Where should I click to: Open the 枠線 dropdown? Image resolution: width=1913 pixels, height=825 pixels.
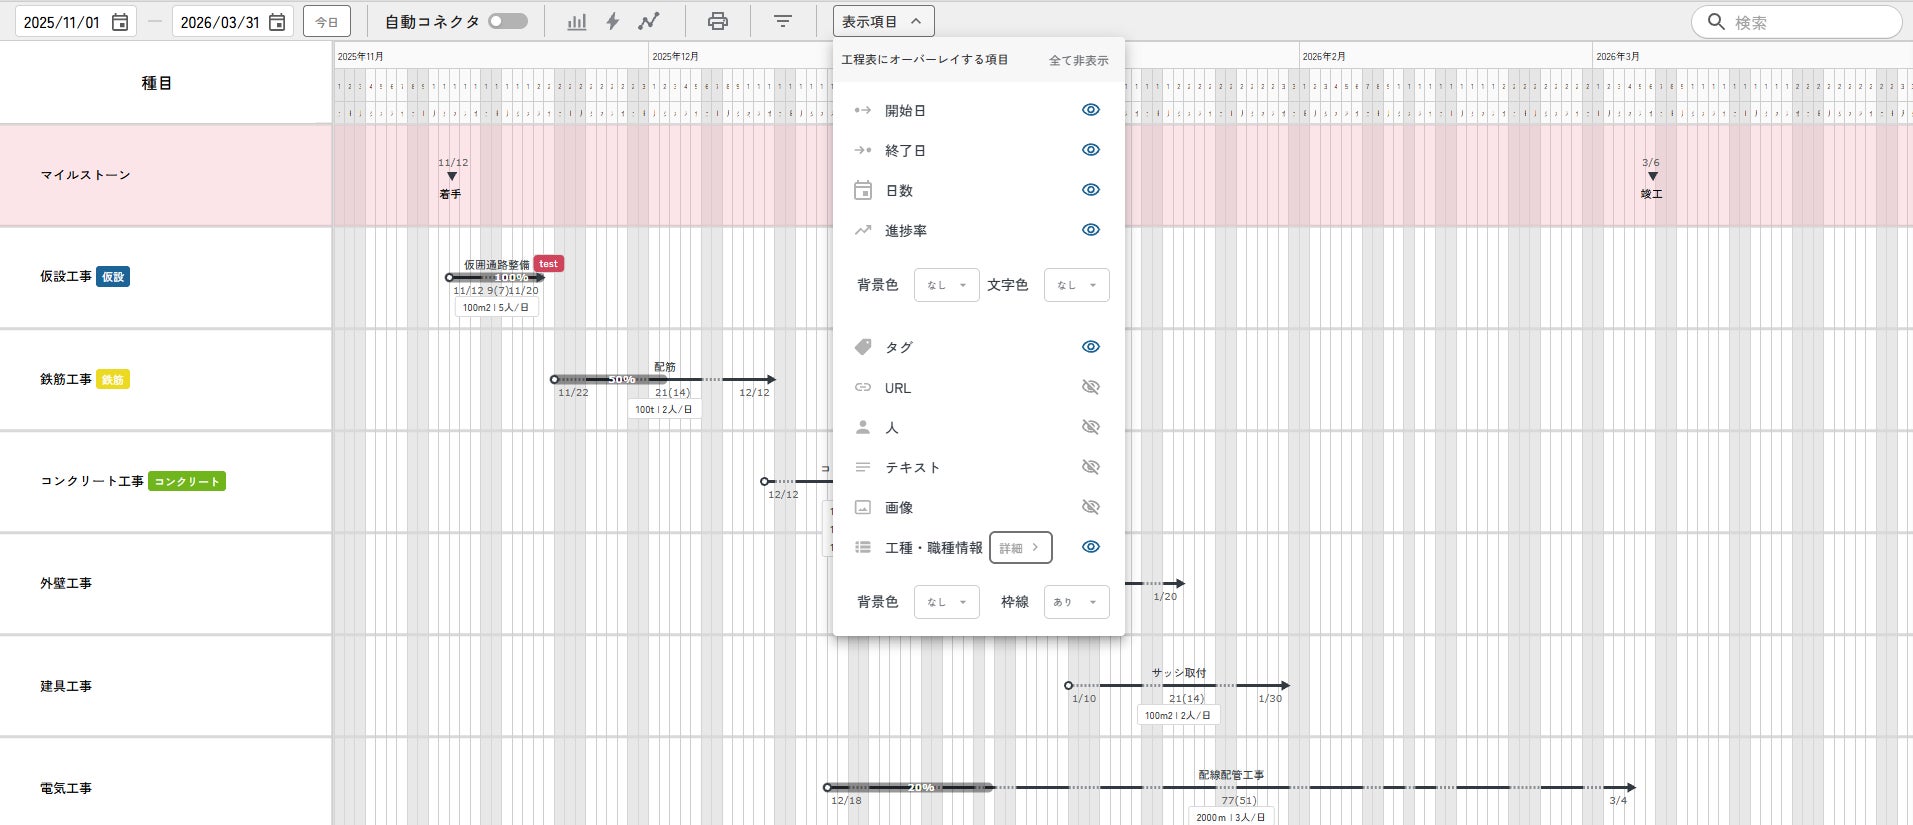tap(1076, 602)
